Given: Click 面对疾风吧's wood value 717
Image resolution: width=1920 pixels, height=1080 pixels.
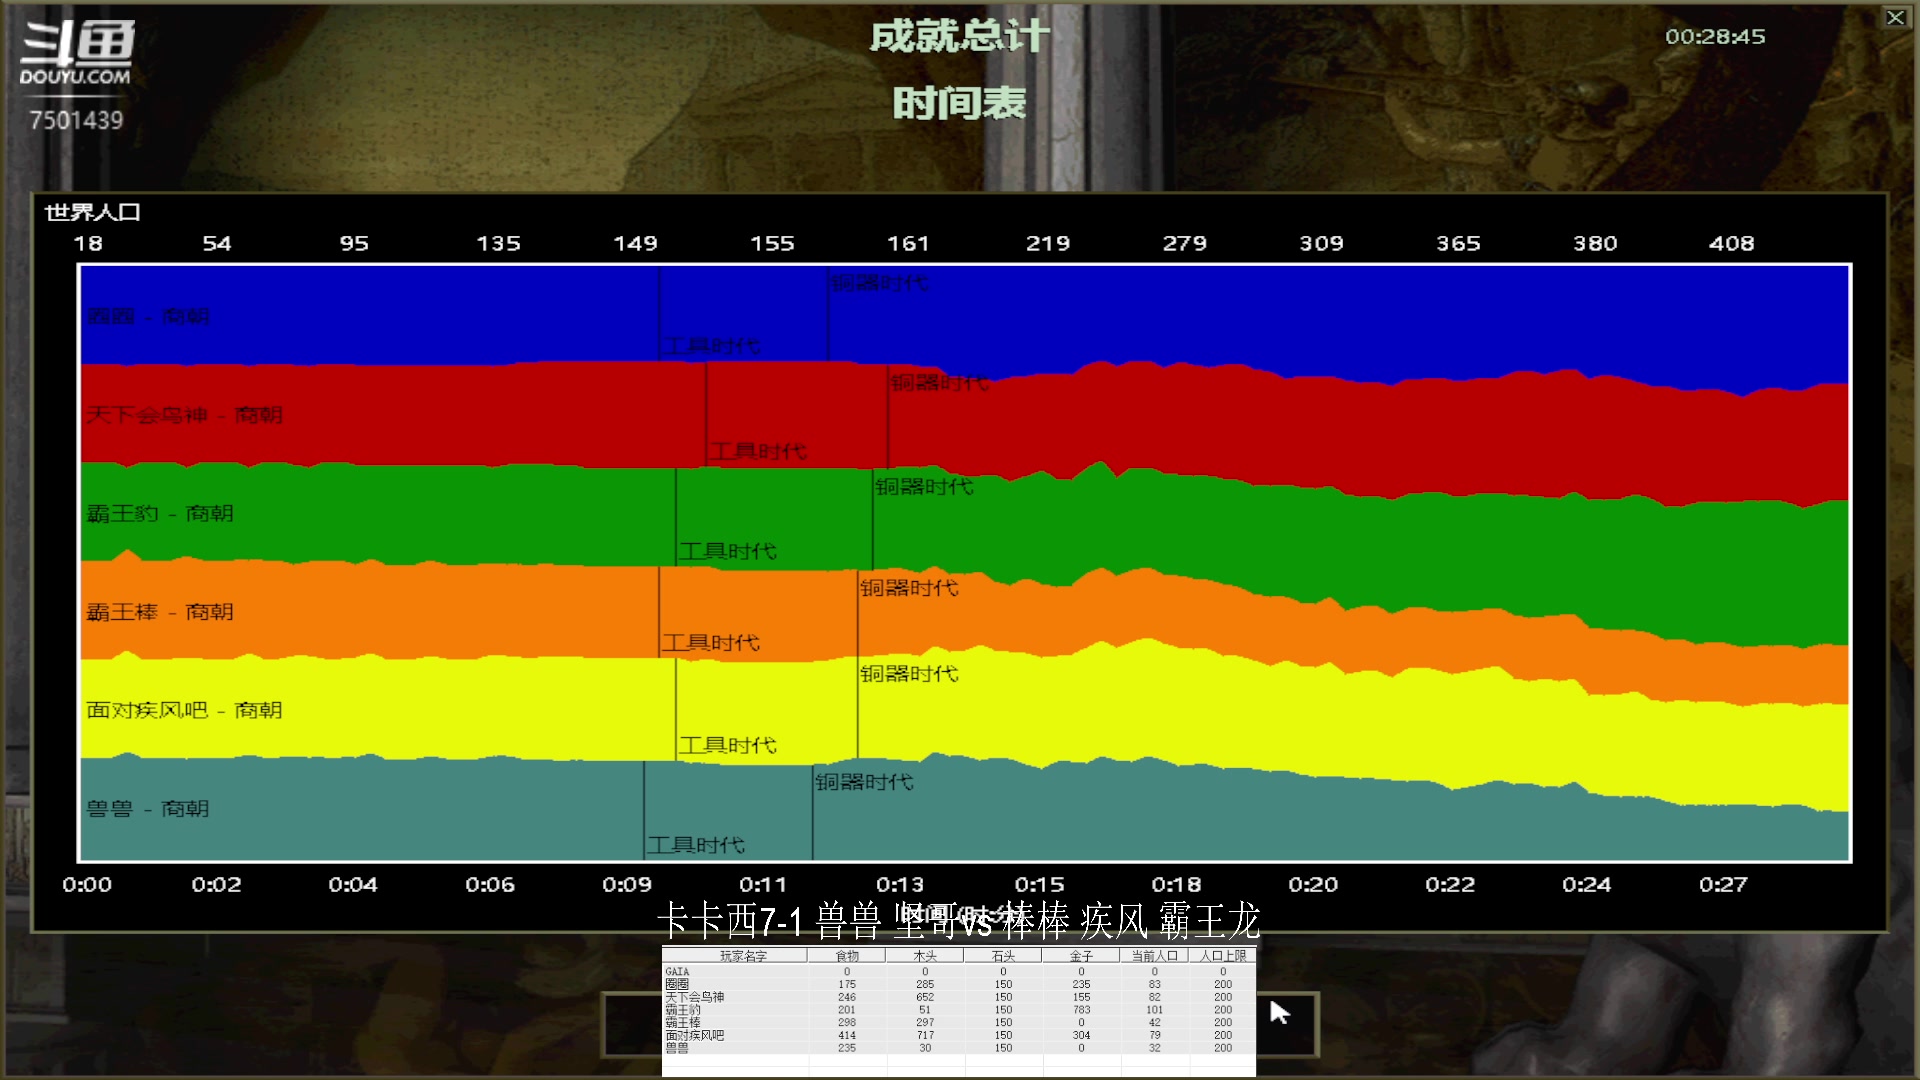Looking at the screenshot, I should (x=925, y=1035).
